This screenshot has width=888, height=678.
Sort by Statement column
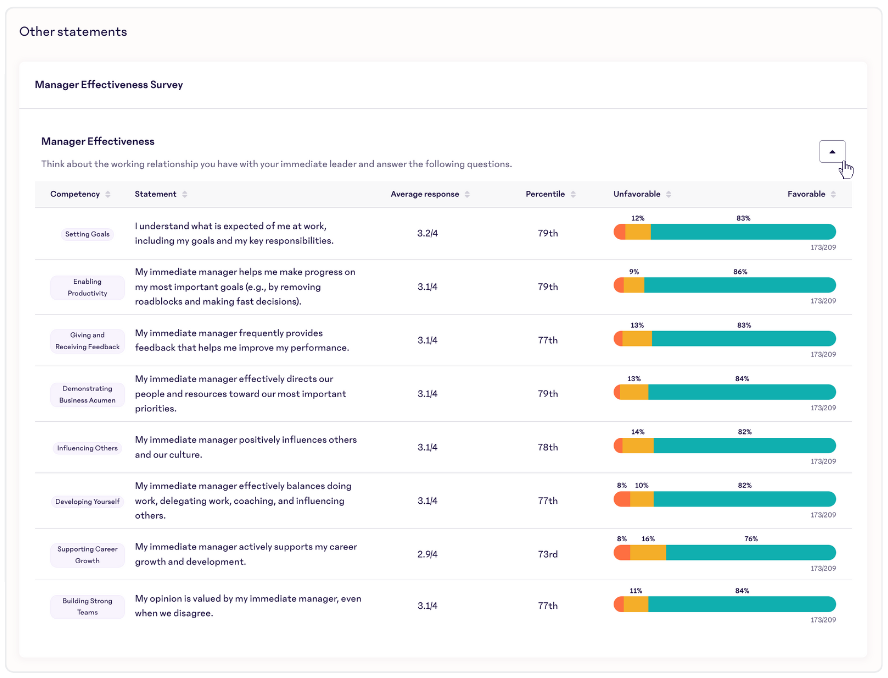click(185, 194)
